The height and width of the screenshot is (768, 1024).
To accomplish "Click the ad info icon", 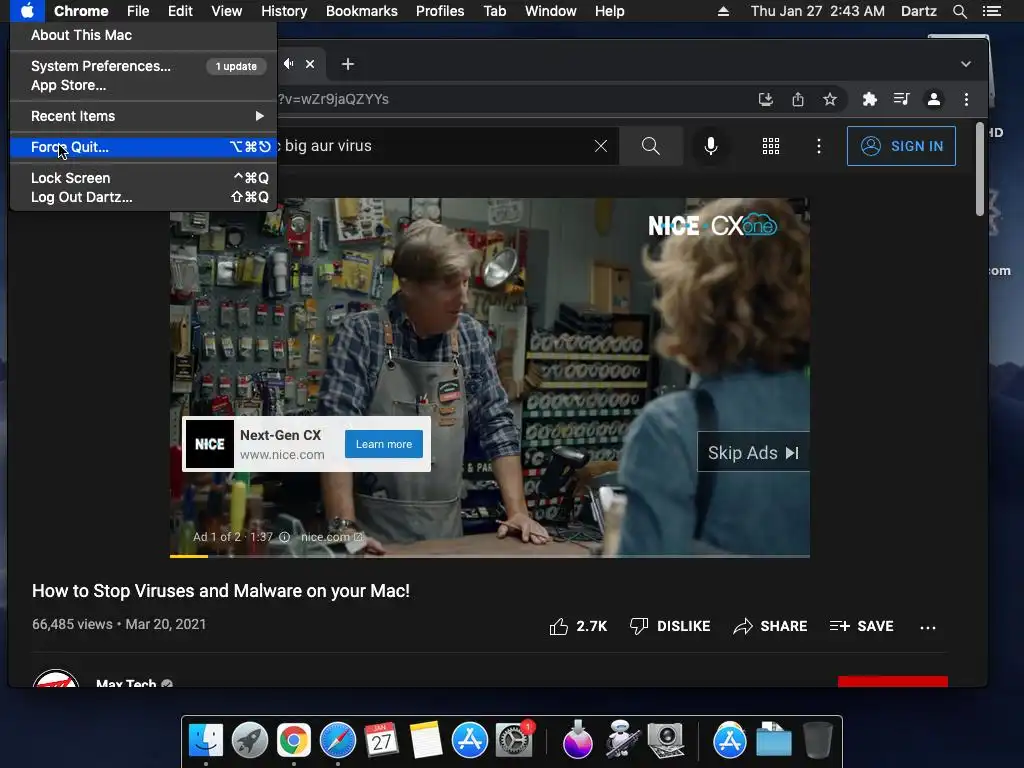I will click(x=285, y=537).
